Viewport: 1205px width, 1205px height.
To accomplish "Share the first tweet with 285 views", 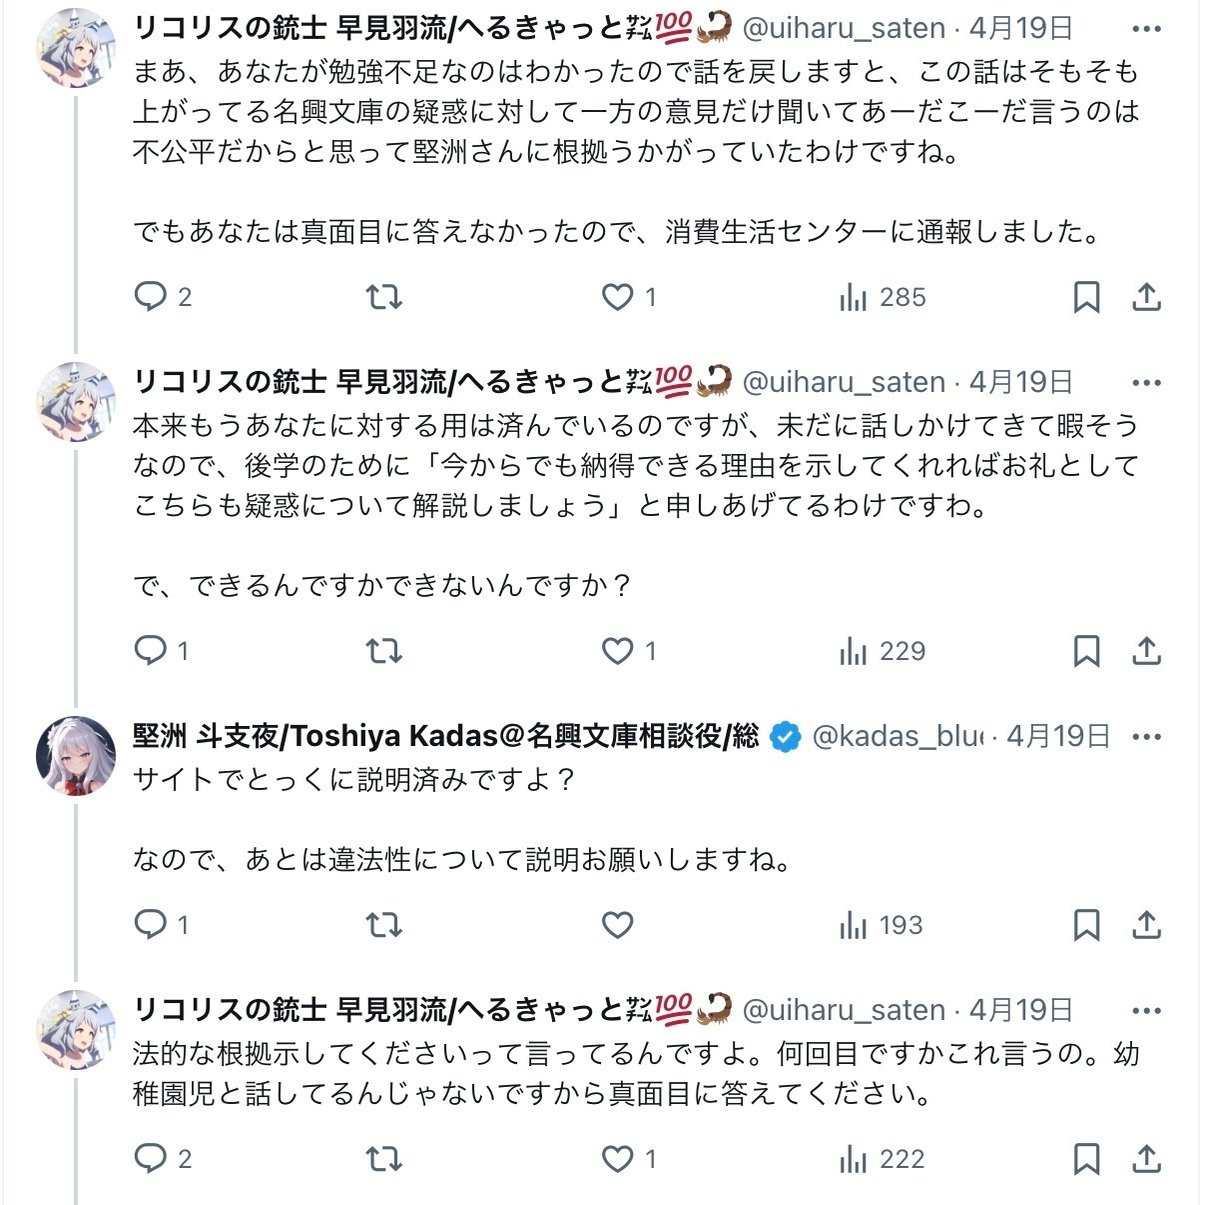I will click(x=1146, y=297).
